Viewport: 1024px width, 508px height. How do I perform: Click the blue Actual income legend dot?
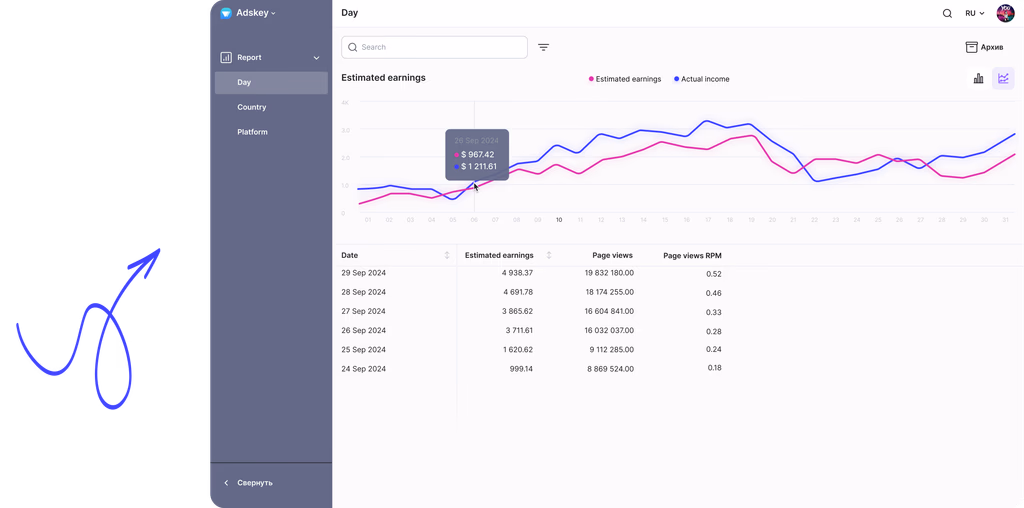pos(677,79)
